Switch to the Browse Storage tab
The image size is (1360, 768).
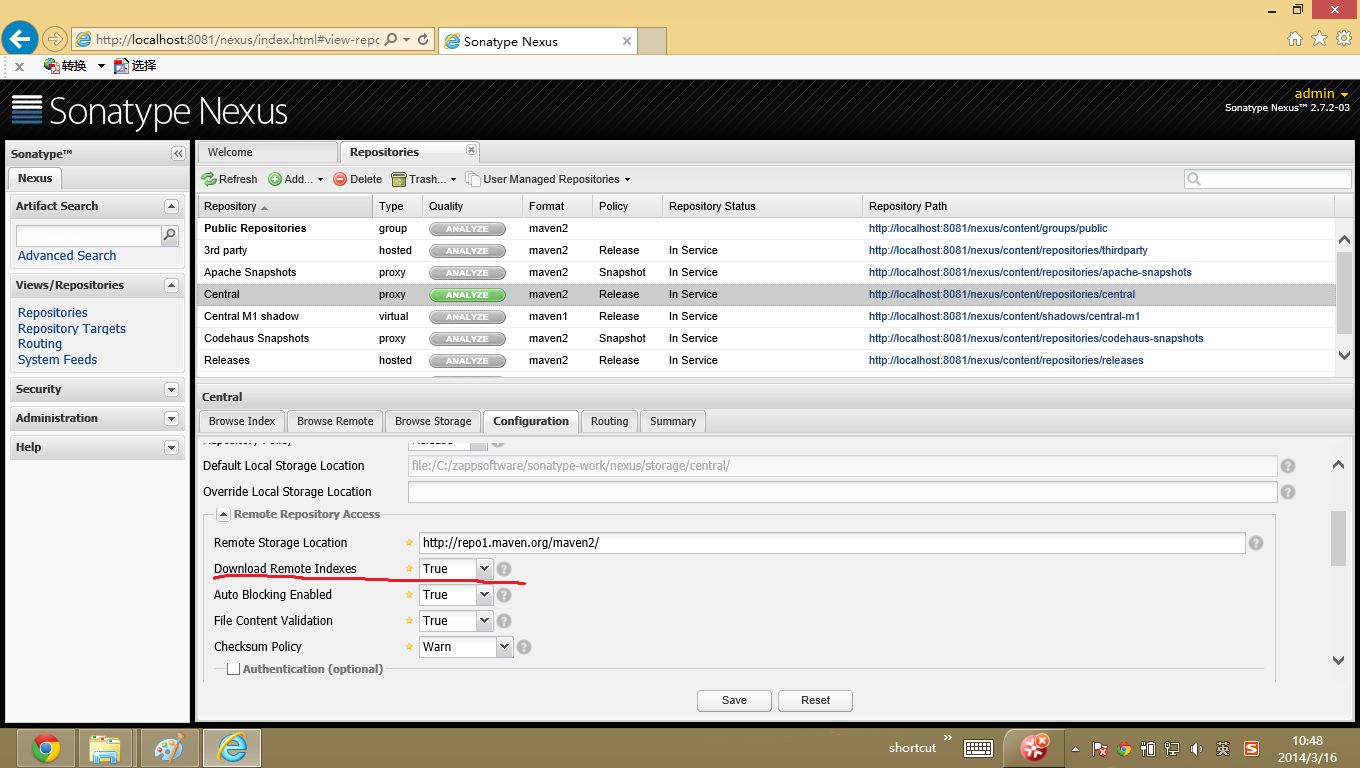pyautogui.click(x=433, y=421)
